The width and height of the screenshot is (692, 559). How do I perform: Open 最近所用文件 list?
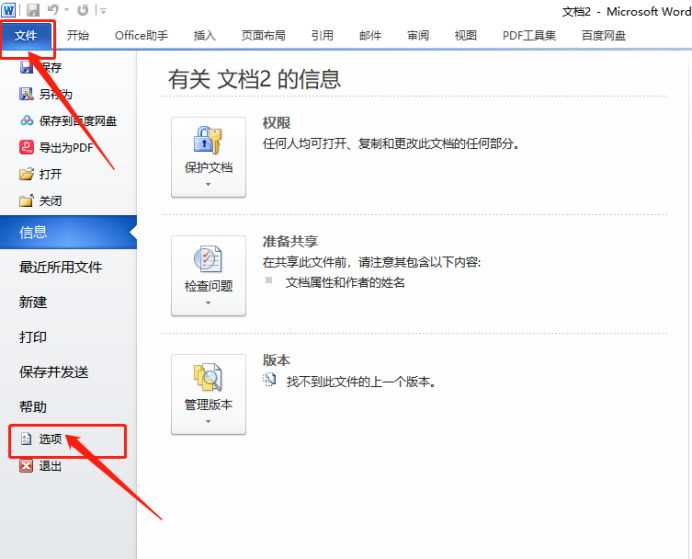pos(60,267)
